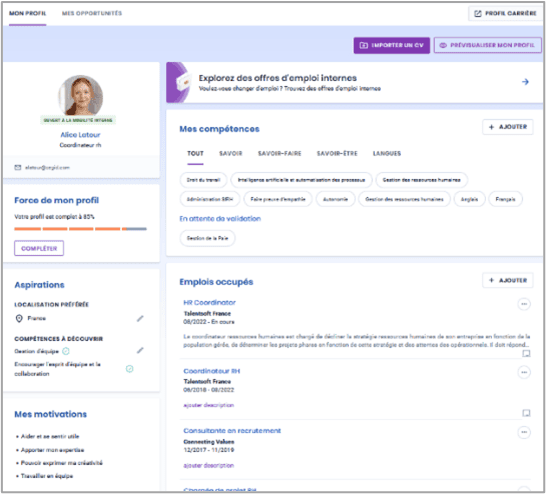Open Consultante en recrutement job title
This screenshot has width=546, height=494.
click(232, 431)
